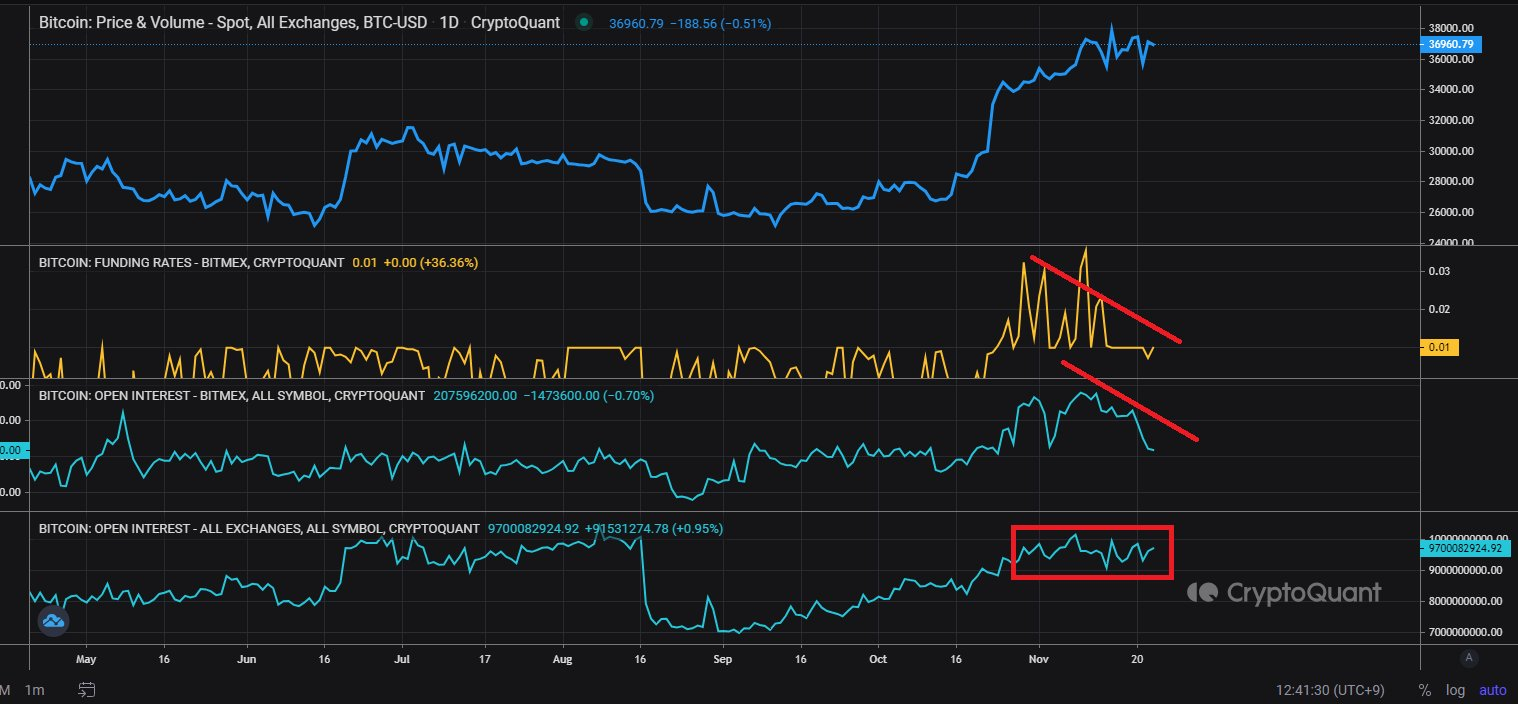Click the green status dot beside BTC-USD price
1518x704 pixels.
point(584,21)
